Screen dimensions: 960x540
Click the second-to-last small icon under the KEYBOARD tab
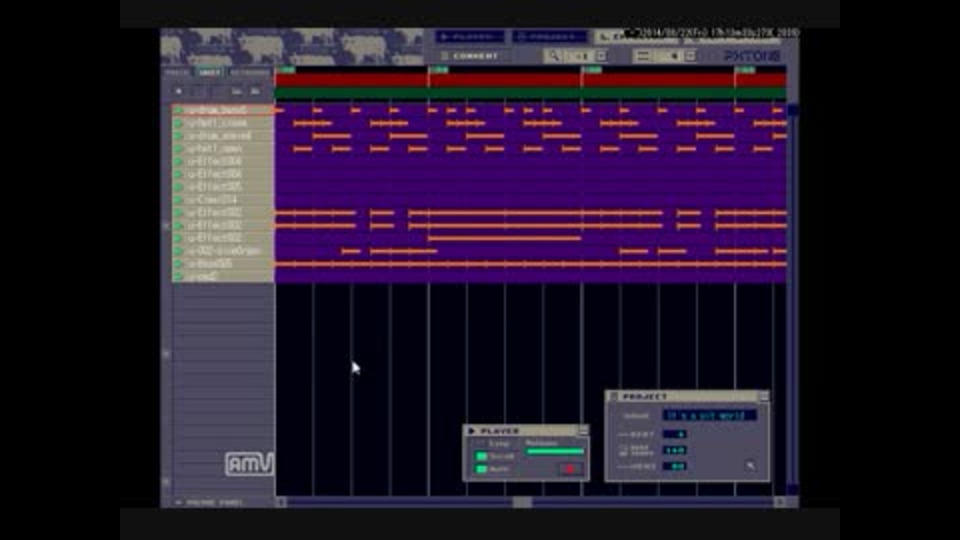tap(237, 91)
